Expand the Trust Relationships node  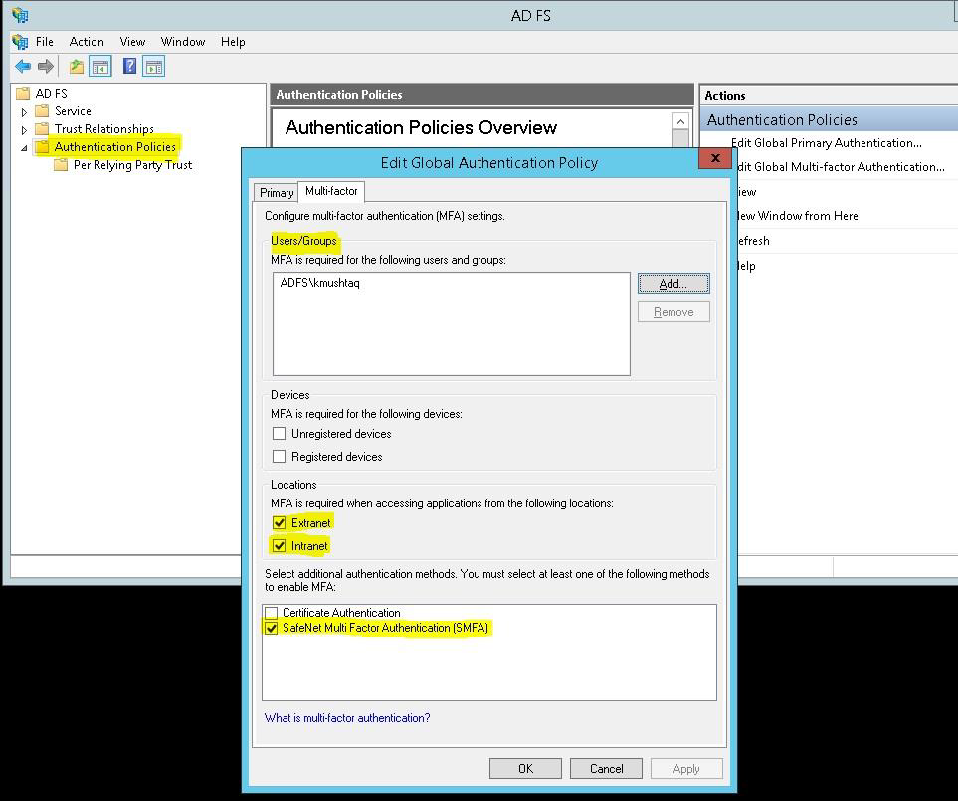25,129
